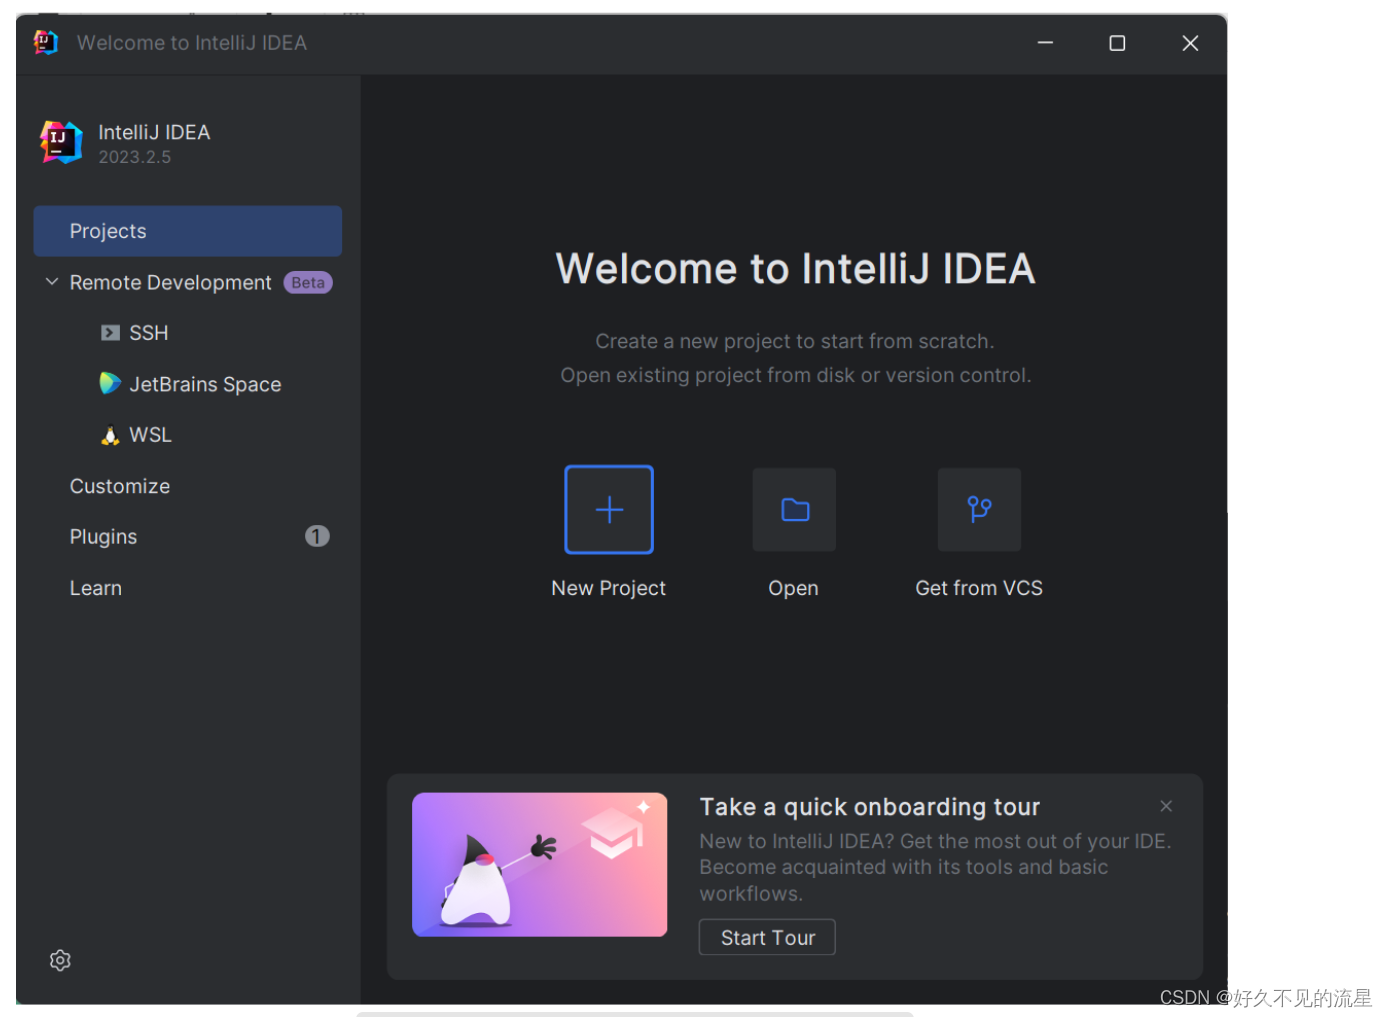
Task: Open the Plugins tab
Action: (x=103, y=537)
